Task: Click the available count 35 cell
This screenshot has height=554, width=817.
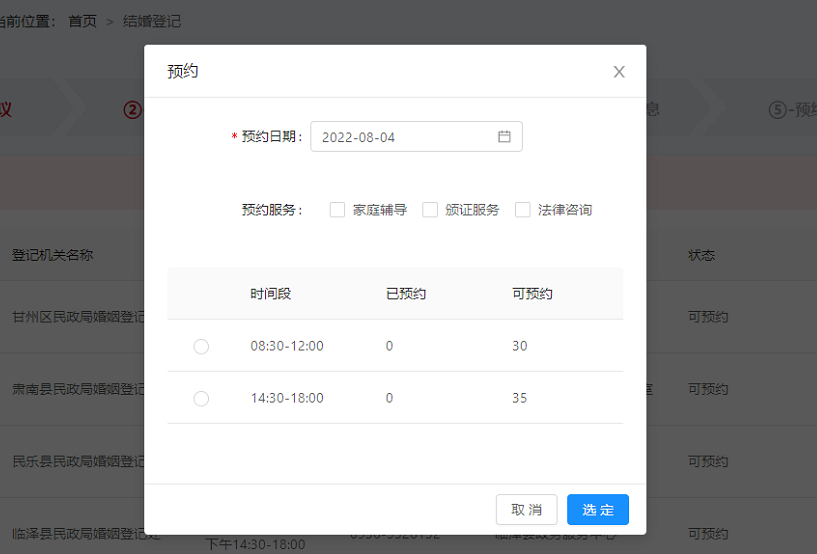Action: [x=519, y=398]
